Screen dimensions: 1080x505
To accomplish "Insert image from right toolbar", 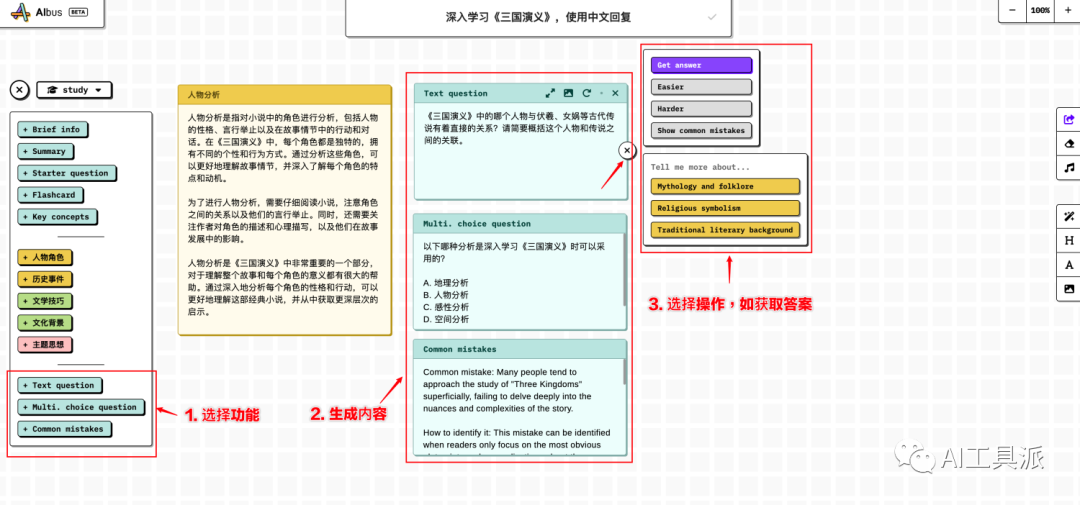I will [1069, 289].
